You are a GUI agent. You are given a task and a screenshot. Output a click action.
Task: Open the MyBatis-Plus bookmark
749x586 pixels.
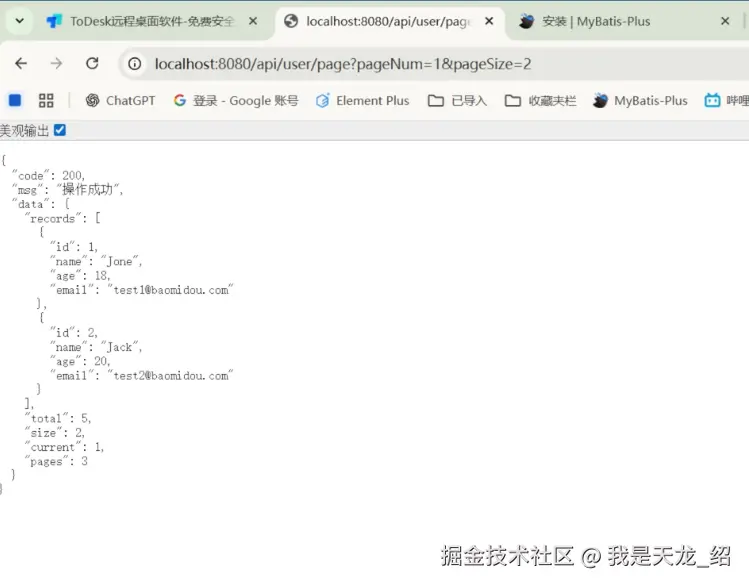(640, 100)
